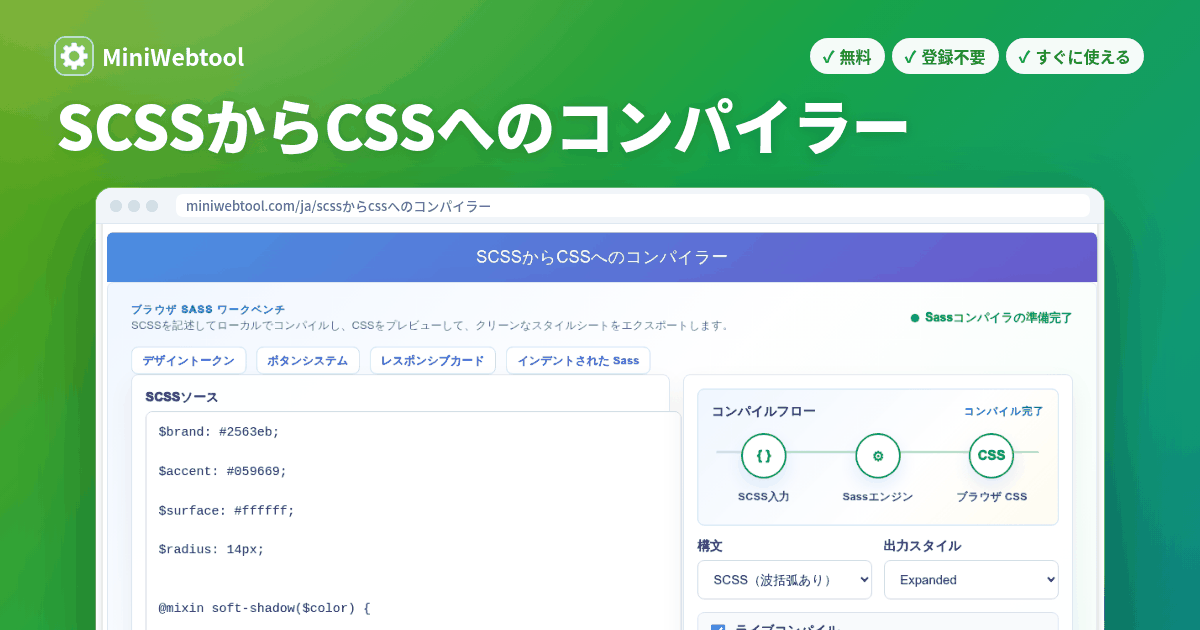Viewport: 1200px width, 630px height.
Task: Click the ブラウザ CSS step label
Action: (992, 497)
